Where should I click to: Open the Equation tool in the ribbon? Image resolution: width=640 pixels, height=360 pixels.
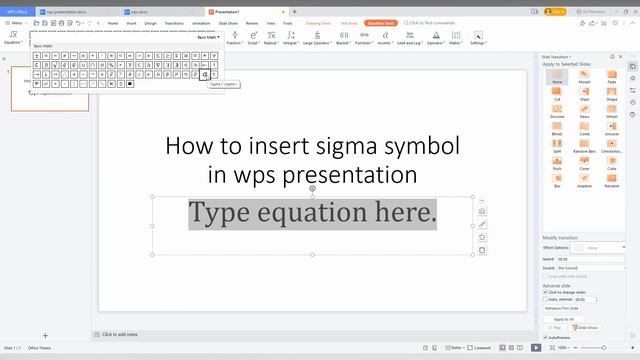tap(13, 37)
